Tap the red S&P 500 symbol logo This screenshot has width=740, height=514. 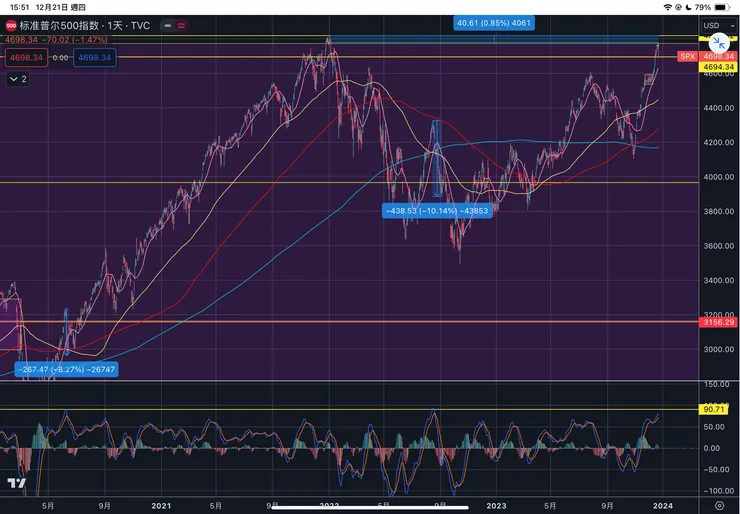point(11,25)
